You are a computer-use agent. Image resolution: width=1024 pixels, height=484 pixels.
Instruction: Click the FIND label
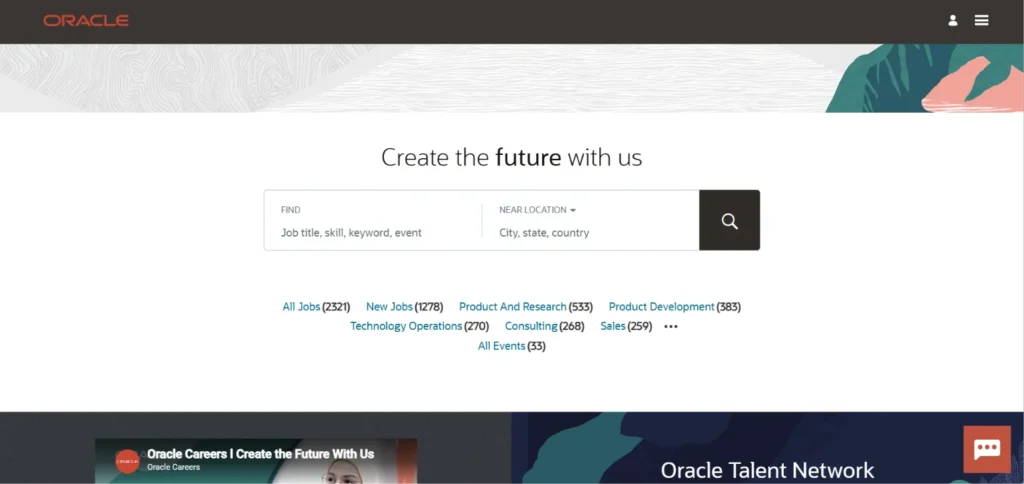pos(291,210)
